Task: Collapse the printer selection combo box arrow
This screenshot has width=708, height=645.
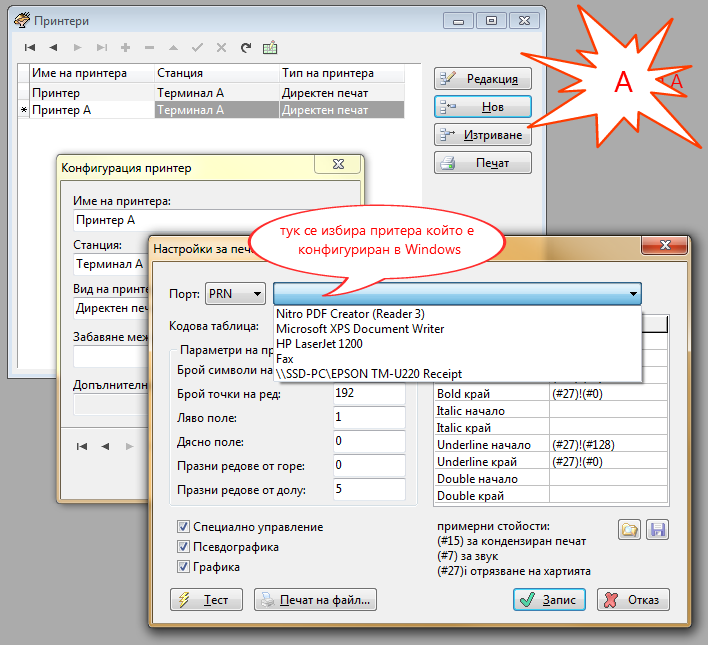Action: (x=633, y=293)
